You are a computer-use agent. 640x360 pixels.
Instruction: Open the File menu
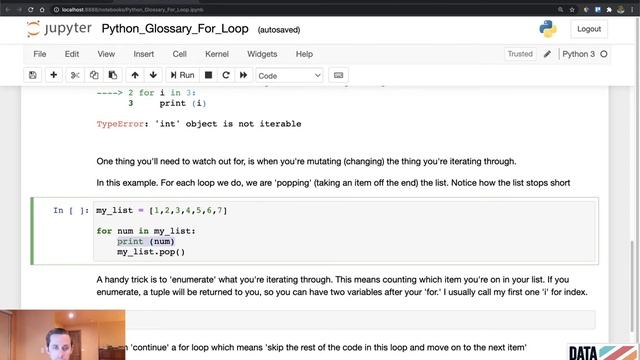pos(40,54)
